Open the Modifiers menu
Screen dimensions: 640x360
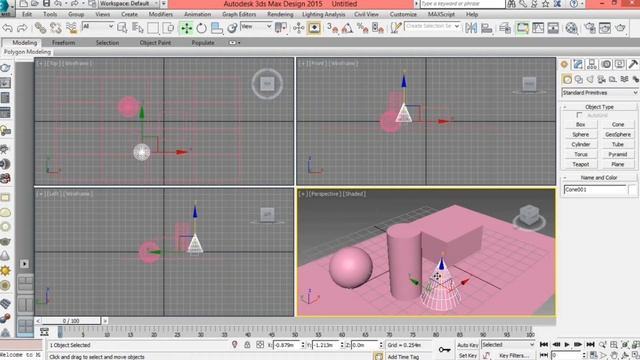(x=160, y=14)
